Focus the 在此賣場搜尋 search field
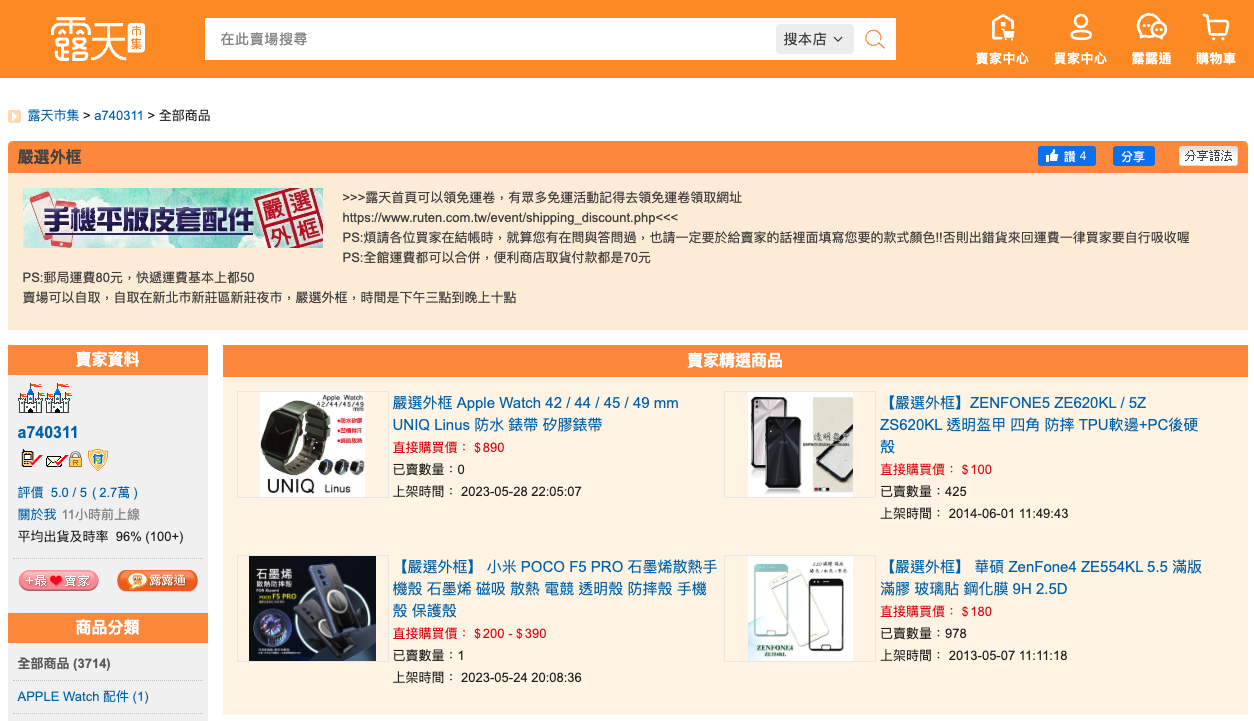This screenshot has height=721, width=1254. (490, 39)
